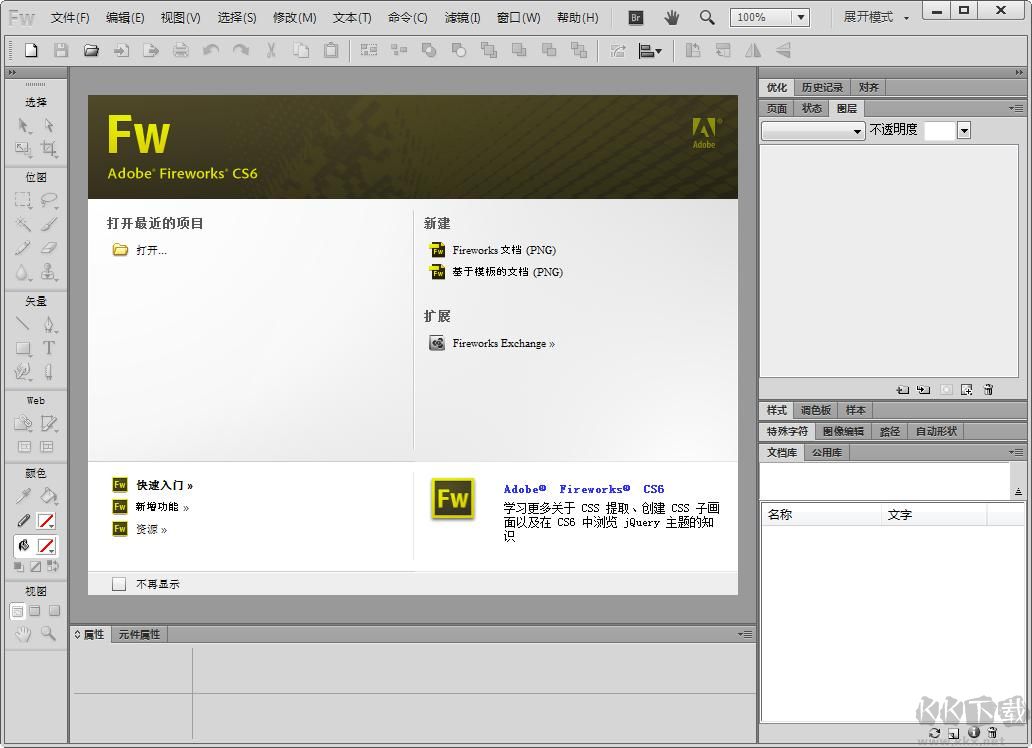Launch Adobe Bridge from the menu bar
The height and width of the screenshot is (748, 1032).
tap(634, 17)
